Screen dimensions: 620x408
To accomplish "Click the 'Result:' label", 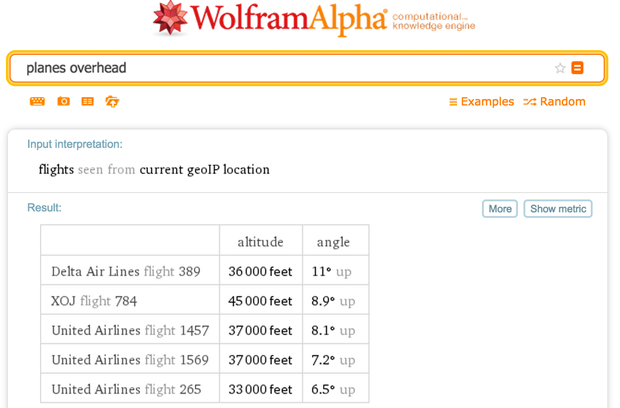I will pyautogui.click(x=44, y=208).
